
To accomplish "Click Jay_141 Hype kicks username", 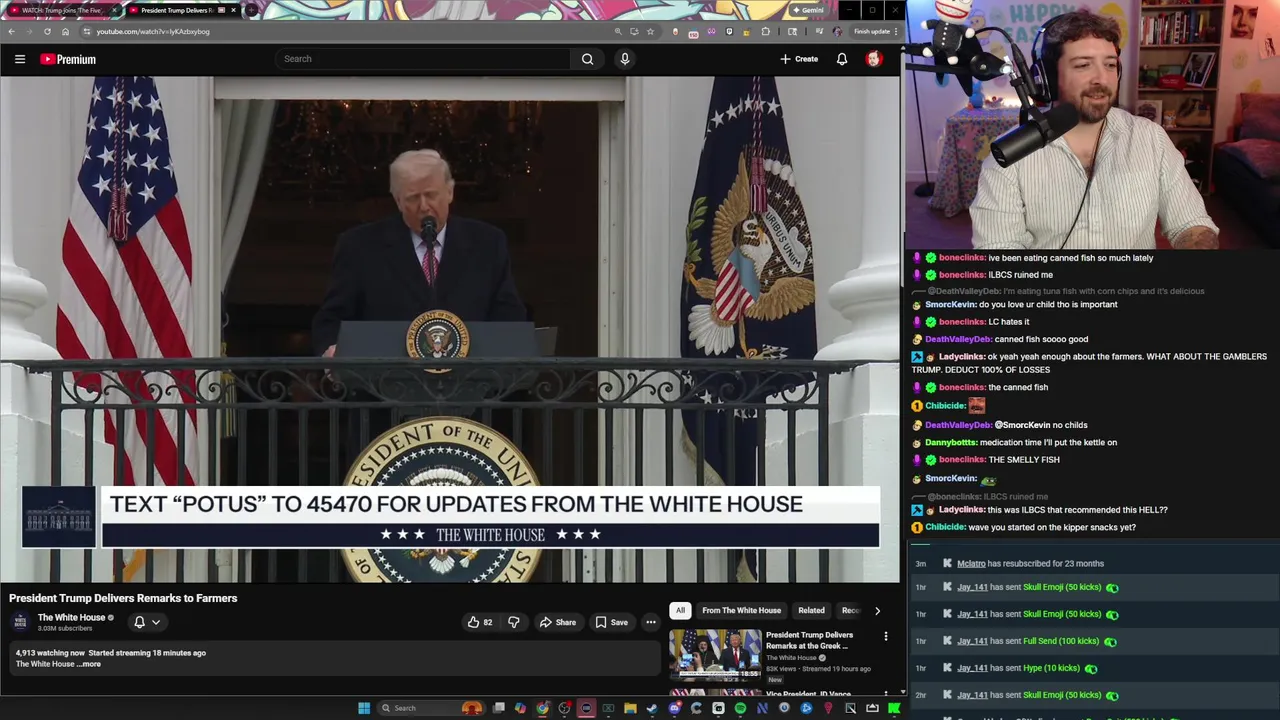I will tap(972, 668).
